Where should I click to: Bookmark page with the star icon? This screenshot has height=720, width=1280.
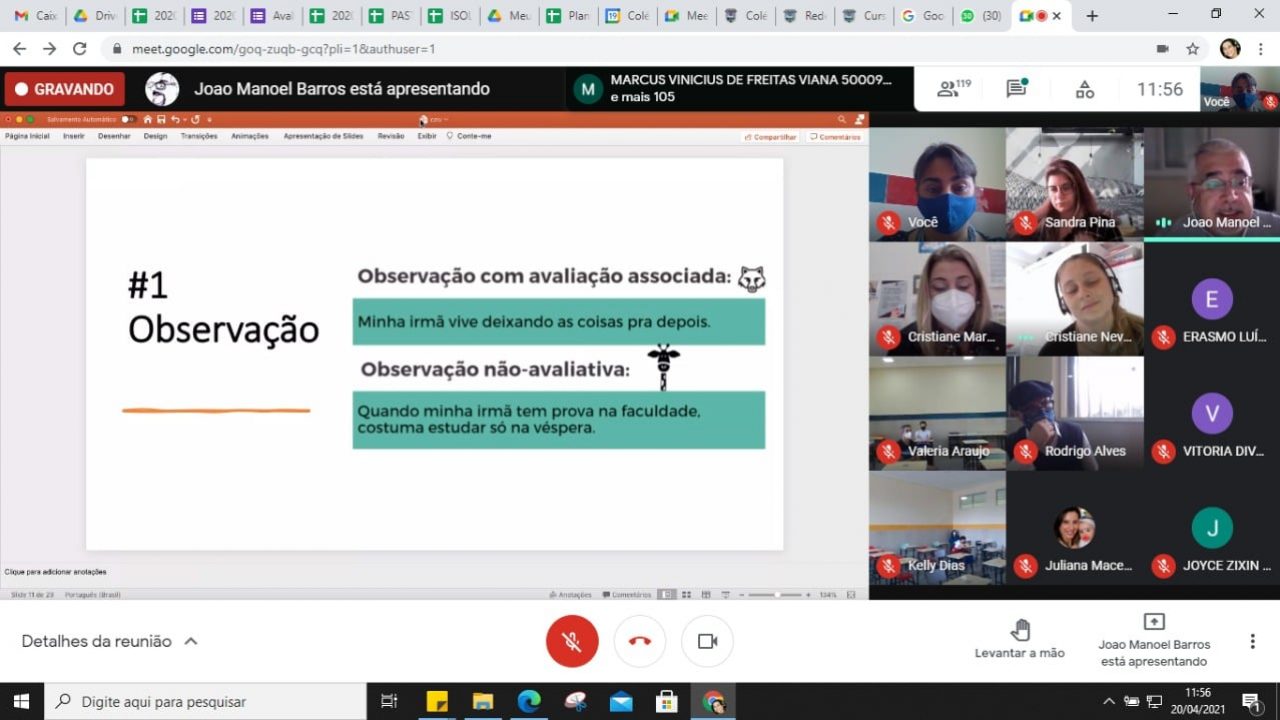click(1192, 49)
